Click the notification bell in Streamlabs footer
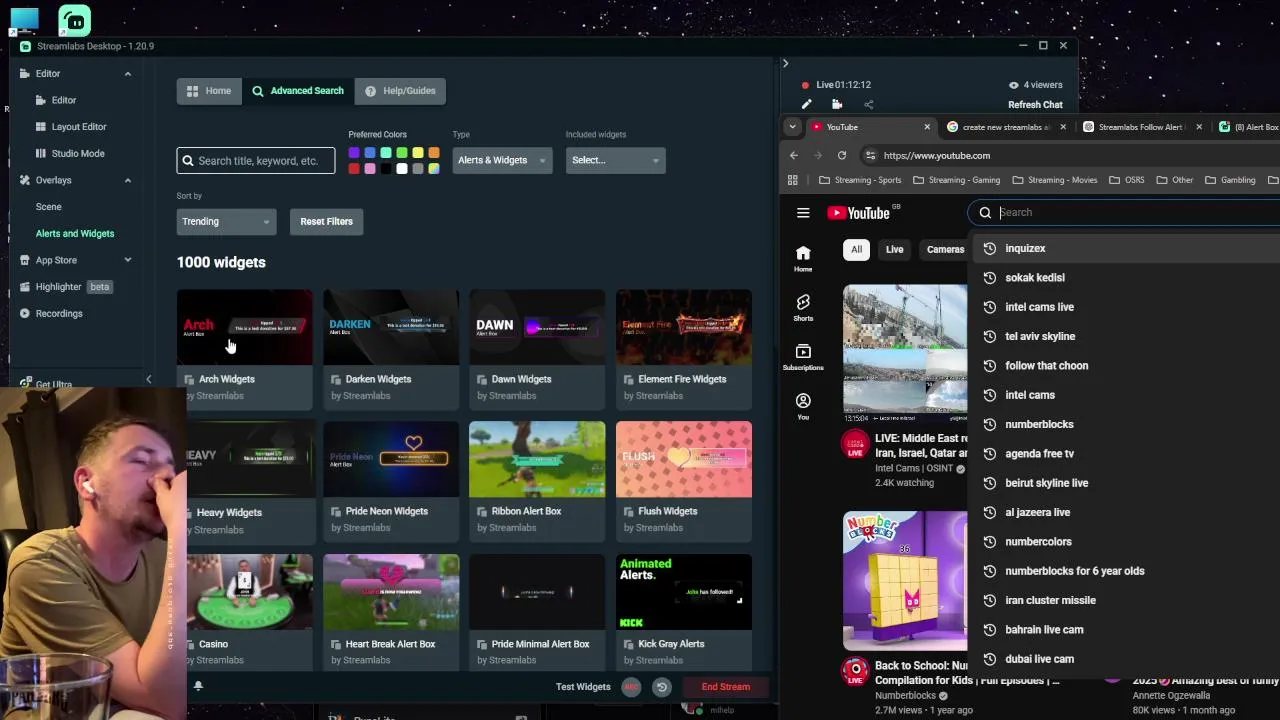Viewport: 1280px width, 720px height. [x=198, y=686]
